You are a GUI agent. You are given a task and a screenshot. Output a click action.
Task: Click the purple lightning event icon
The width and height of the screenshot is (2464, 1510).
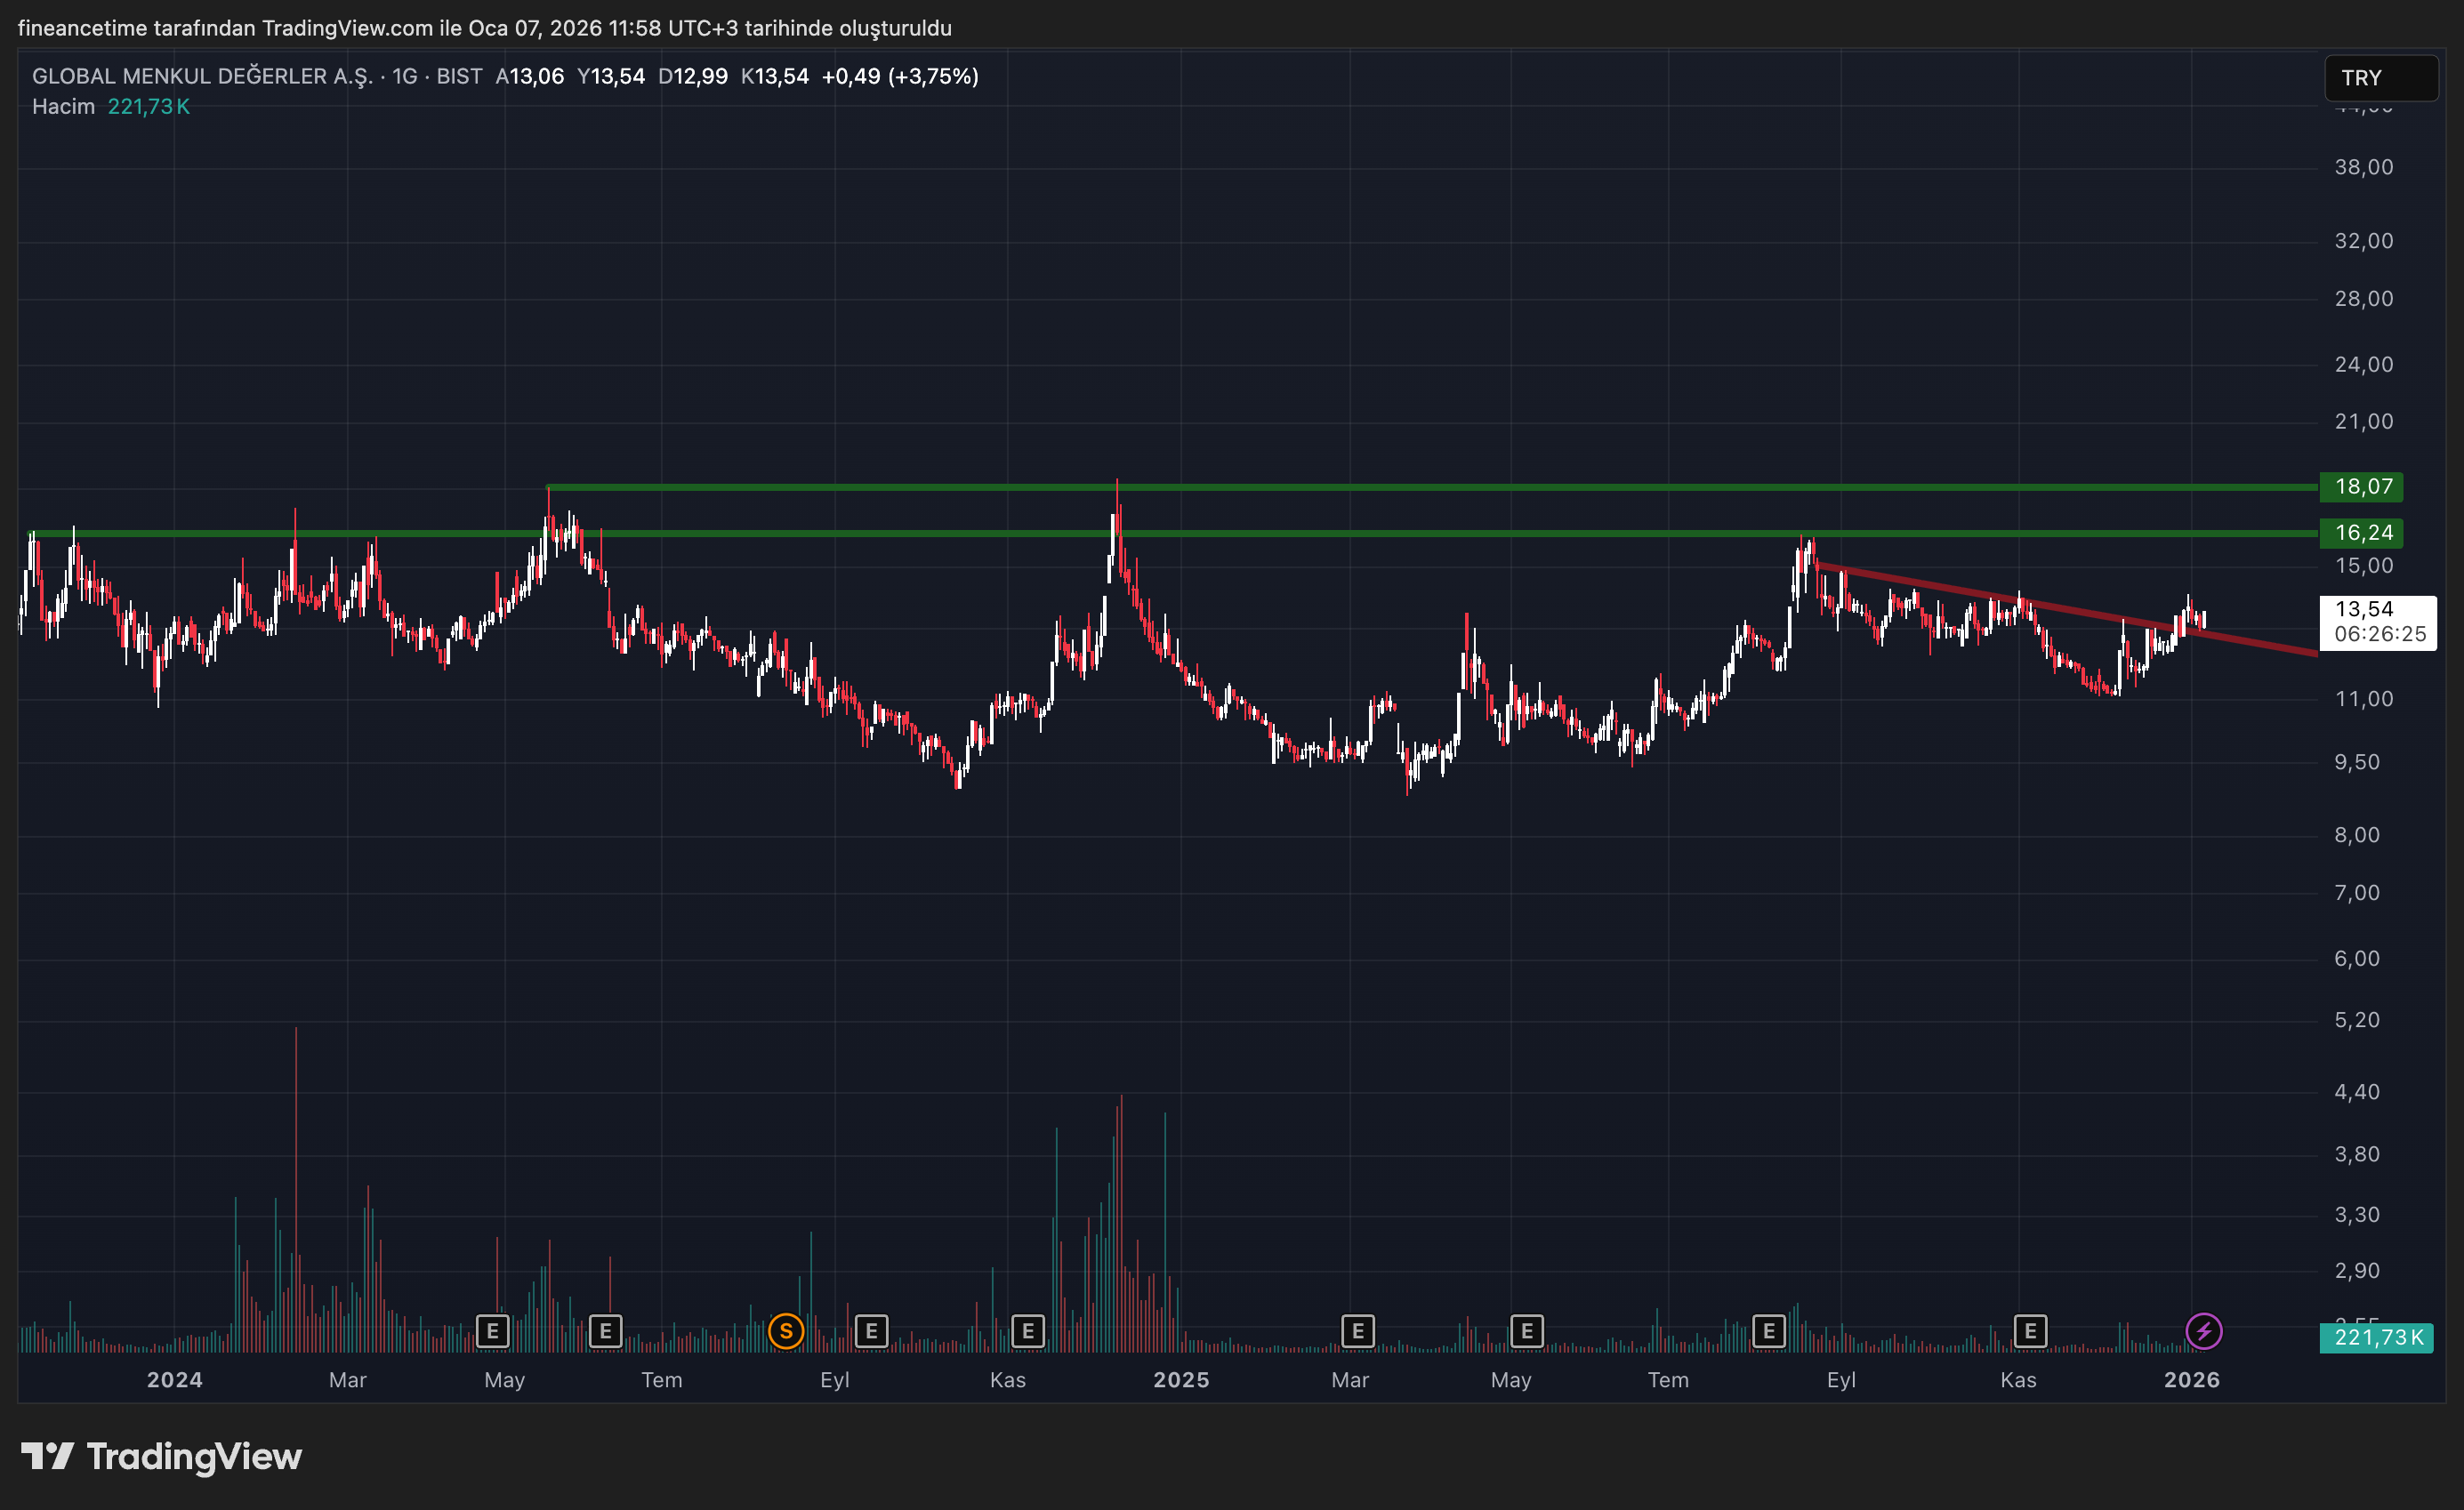[2204, 1331]
